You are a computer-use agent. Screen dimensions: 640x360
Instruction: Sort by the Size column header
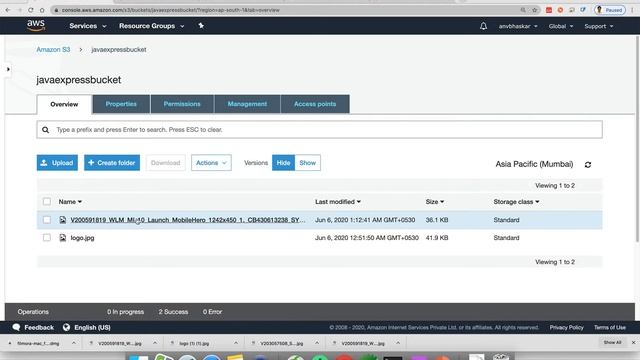[x=434, y=202]
